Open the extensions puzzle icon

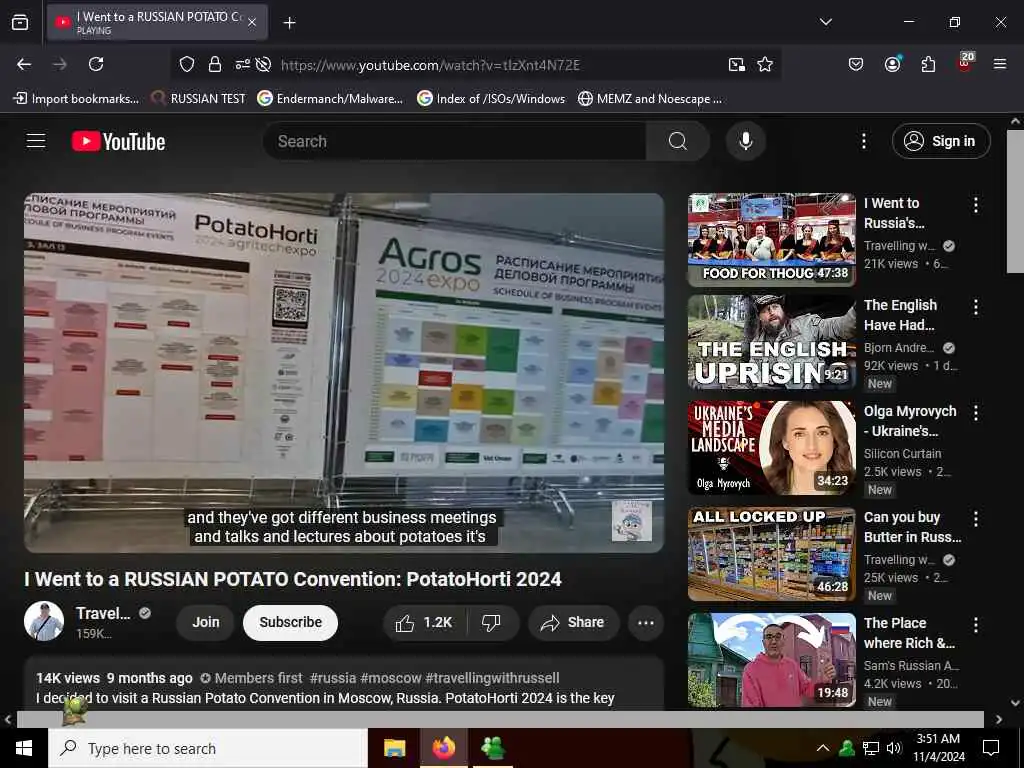tap(928, 64)
